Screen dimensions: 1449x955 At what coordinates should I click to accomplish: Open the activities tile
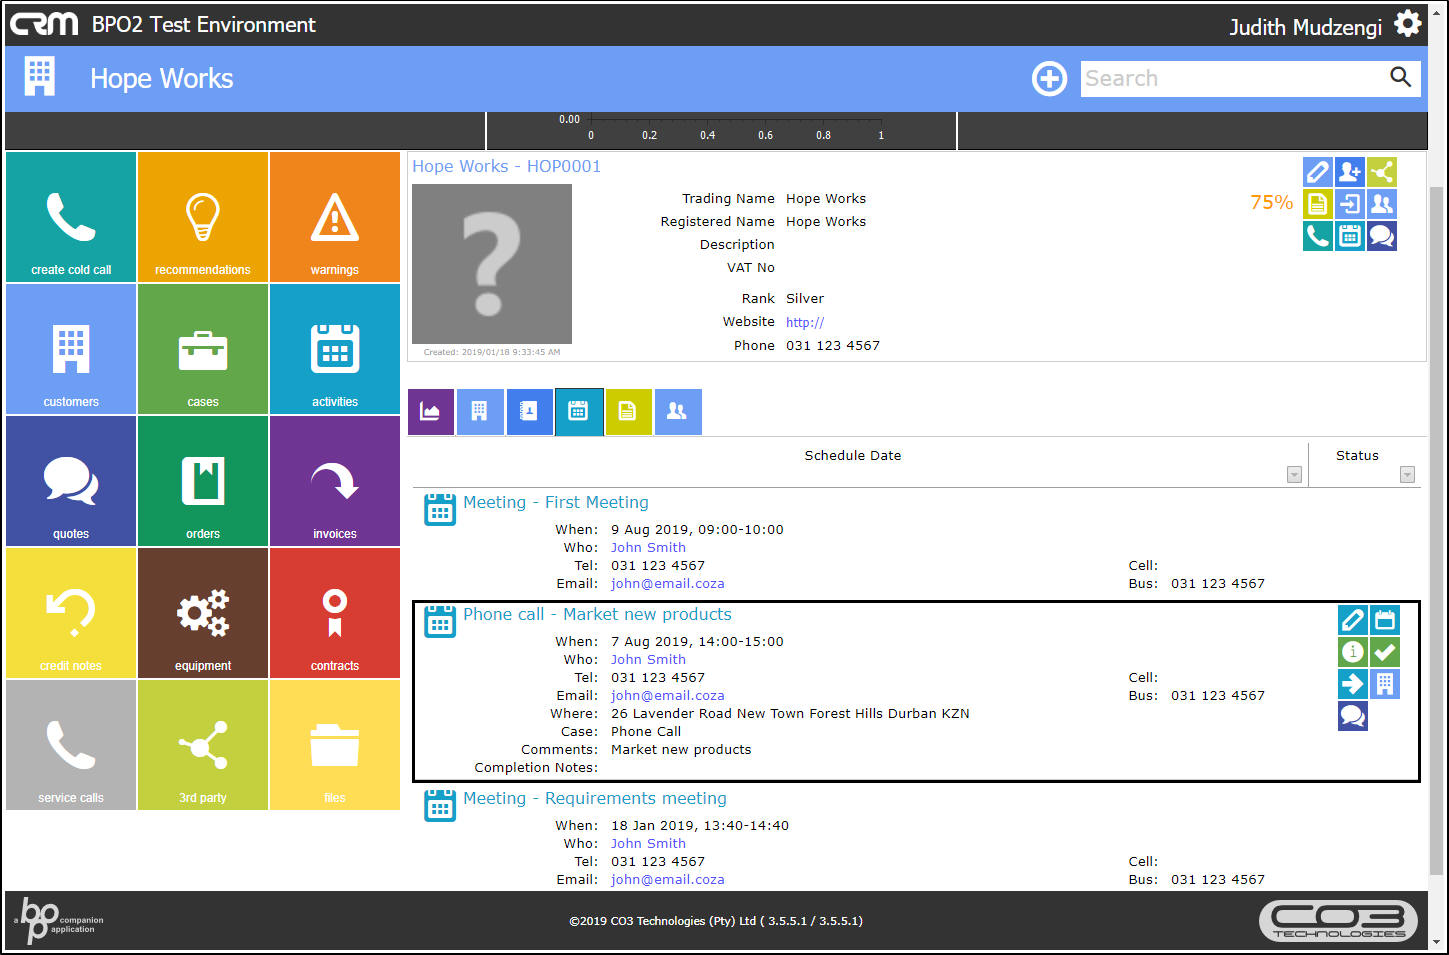coord(335,349)
